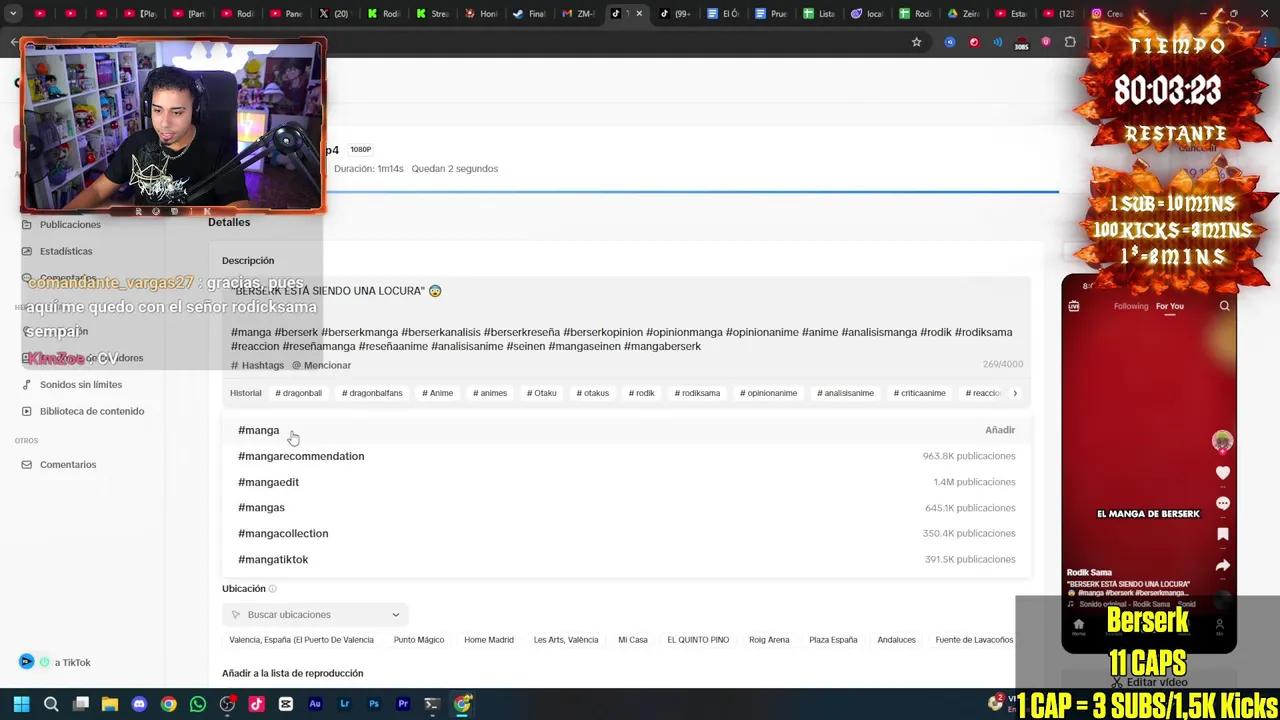
Task: Select #mangas suggestion
Action: click(x=626, y=508)
